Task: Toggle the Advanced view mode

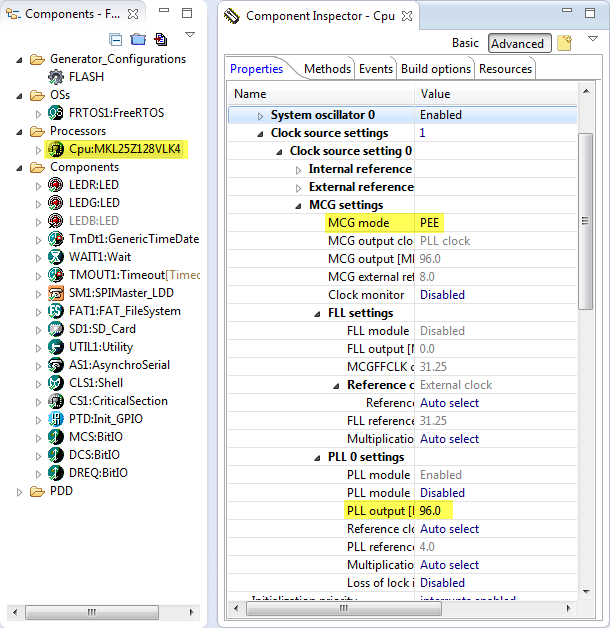Action: 518,43
